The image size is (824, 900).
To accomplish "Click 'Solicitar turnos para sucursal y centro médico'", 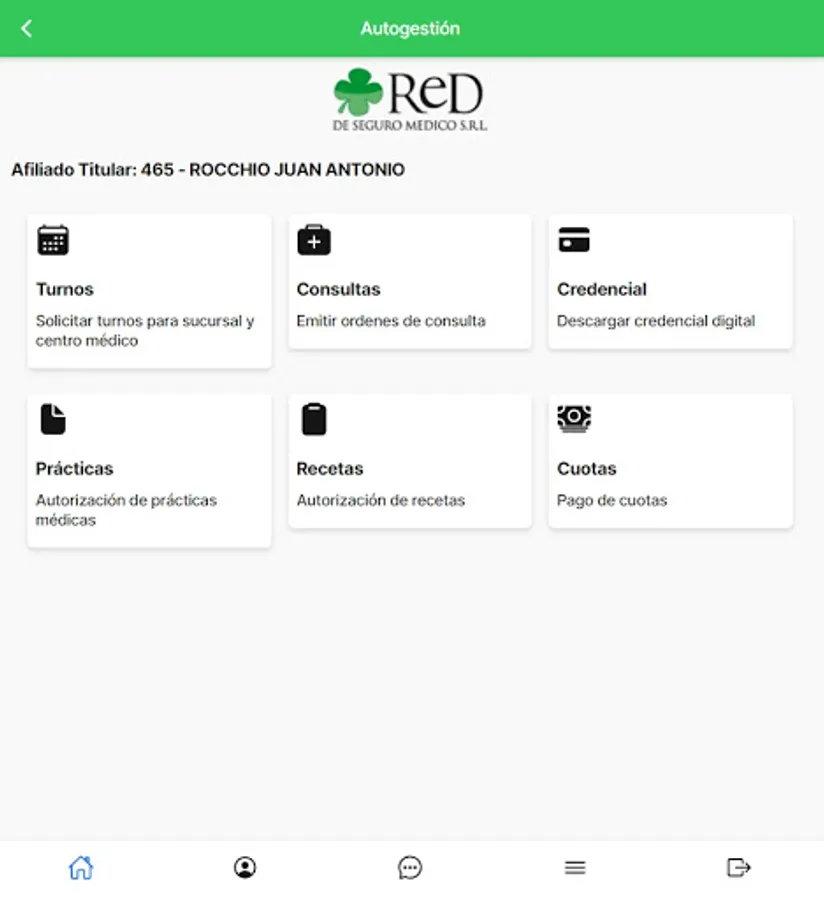I will [x=145, y=331].
